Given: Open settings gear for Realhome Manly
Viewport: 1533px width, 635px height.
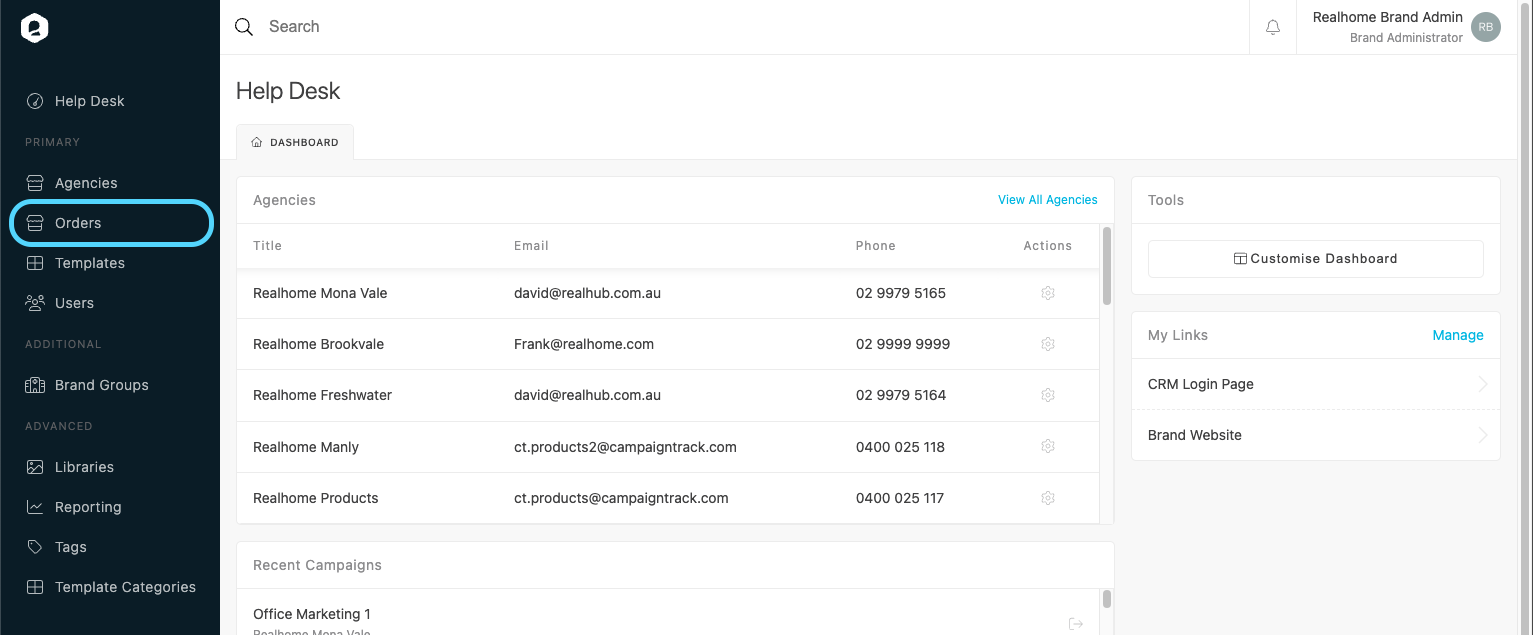Looking at the screenshot, I should click(1048, 446).
